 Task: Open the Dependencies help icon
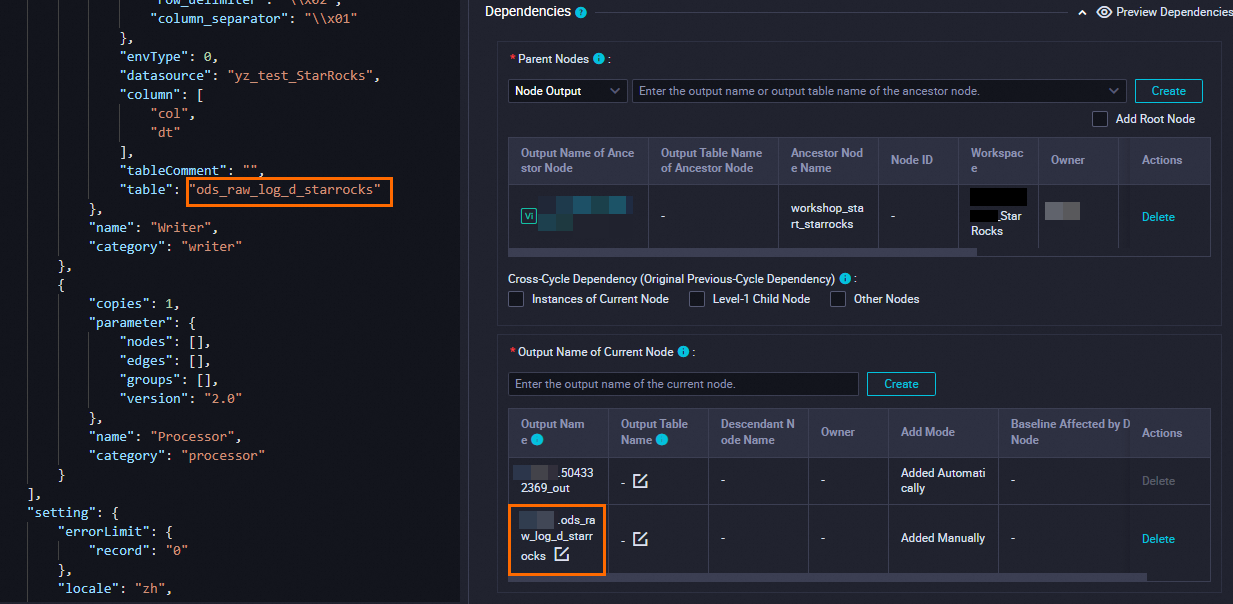[581, 12]
